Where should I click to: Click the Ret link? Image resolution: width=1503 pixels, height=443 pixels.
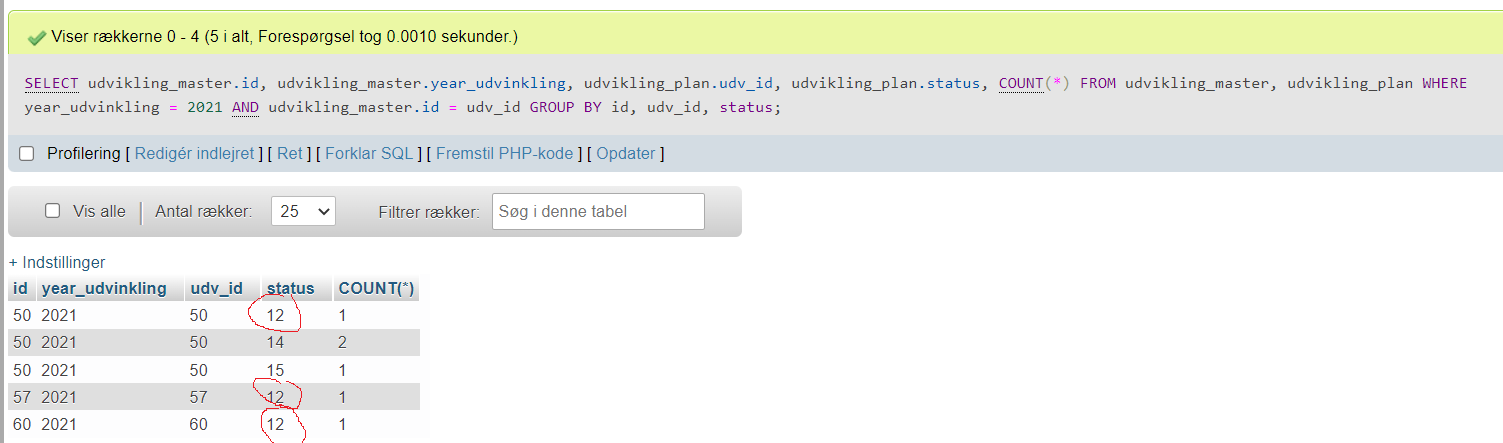pos(290,154)
